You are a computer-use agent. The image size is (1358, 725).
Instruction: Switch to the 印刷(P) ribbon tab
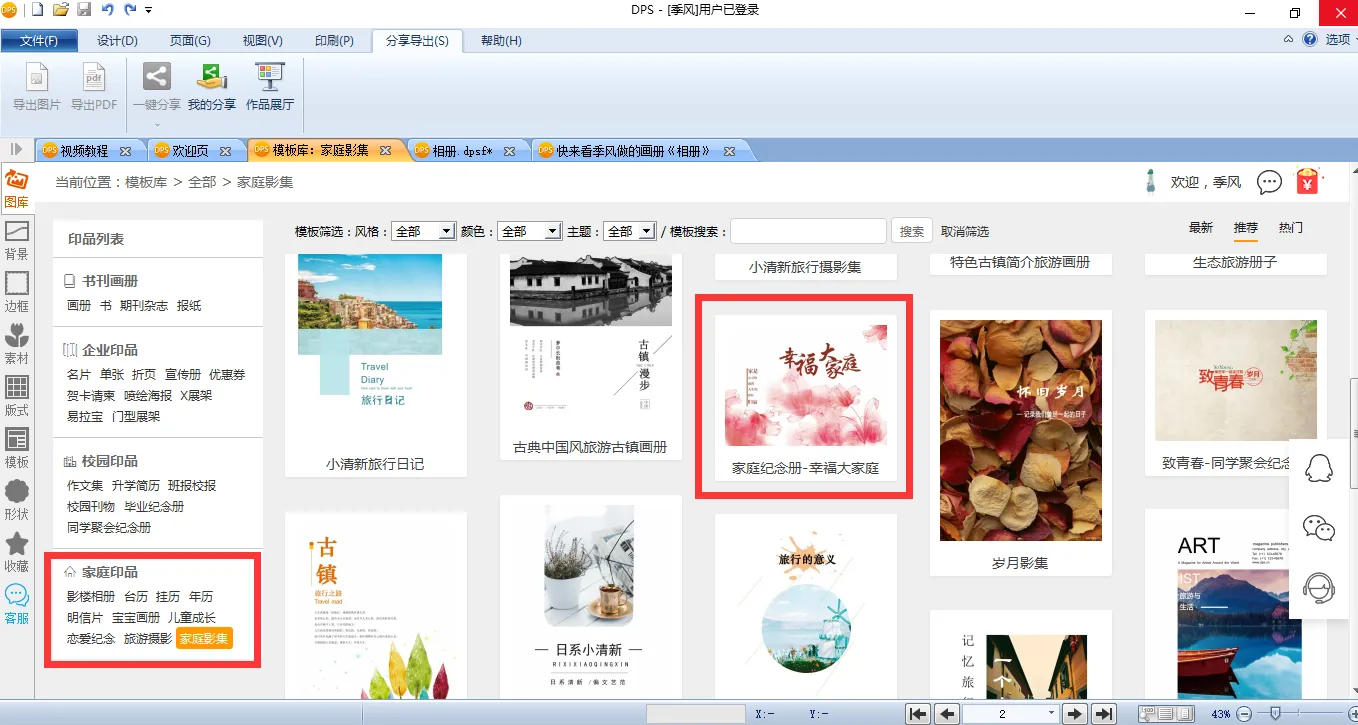[334, 41]
